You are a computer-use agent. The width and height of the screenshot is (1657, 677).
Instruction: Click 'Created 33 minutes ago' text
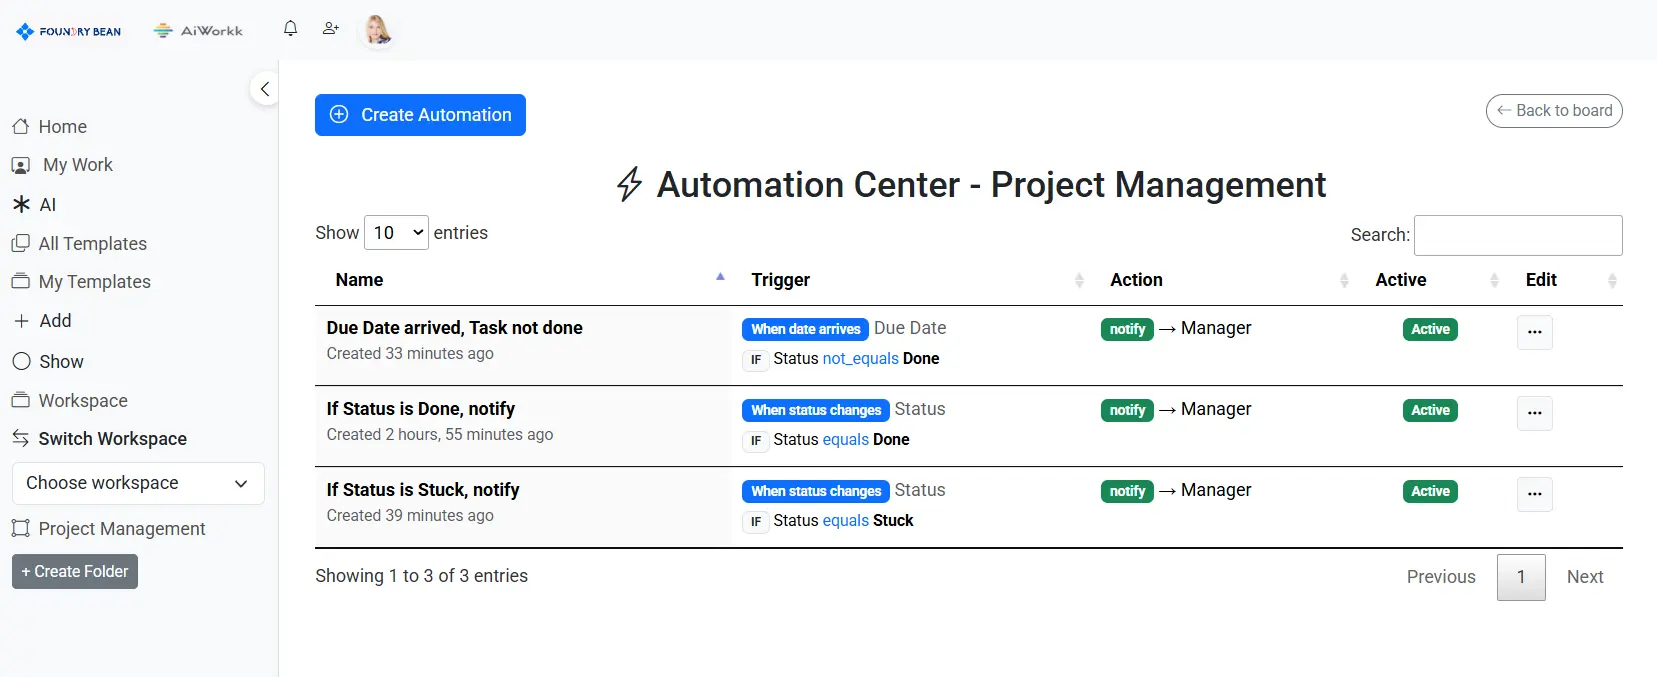coord(410,354)
